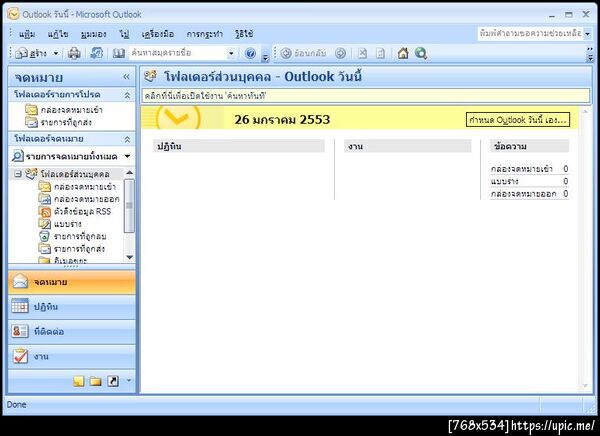Open the การกระทำ (Actions) menu
Image resolution: width=600 pixels, height=436 pixels.
204,34
